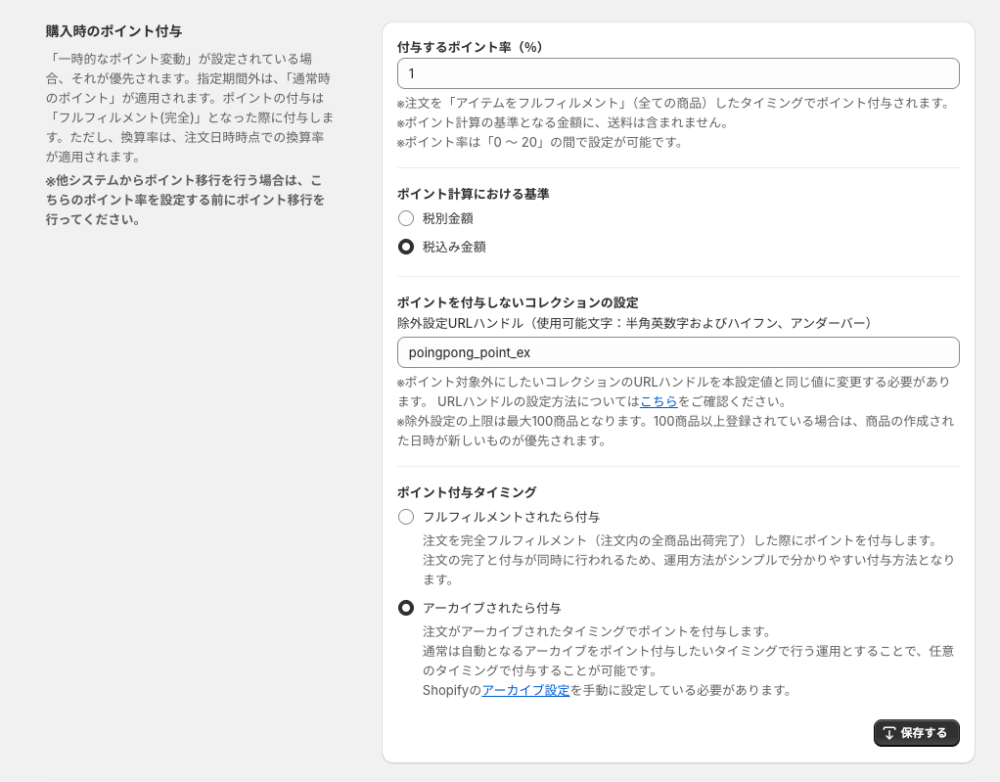
Task: Select the 税込み金額 radio button
Action: coord(406,247)
